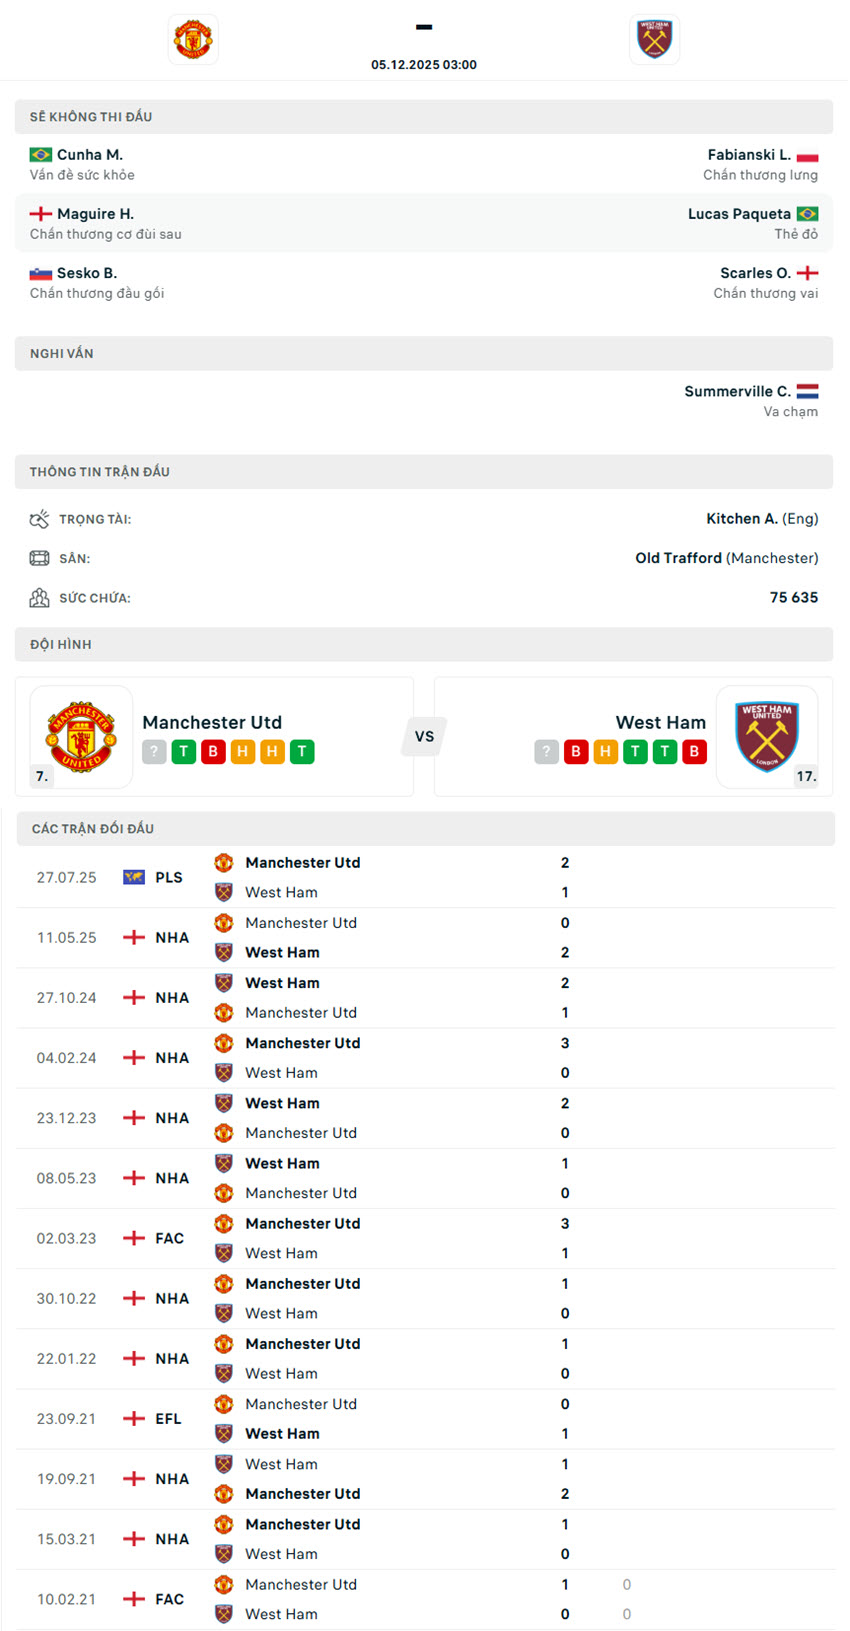Click the Netherlands flag beside Summerville C.

(x=808, y=391)
